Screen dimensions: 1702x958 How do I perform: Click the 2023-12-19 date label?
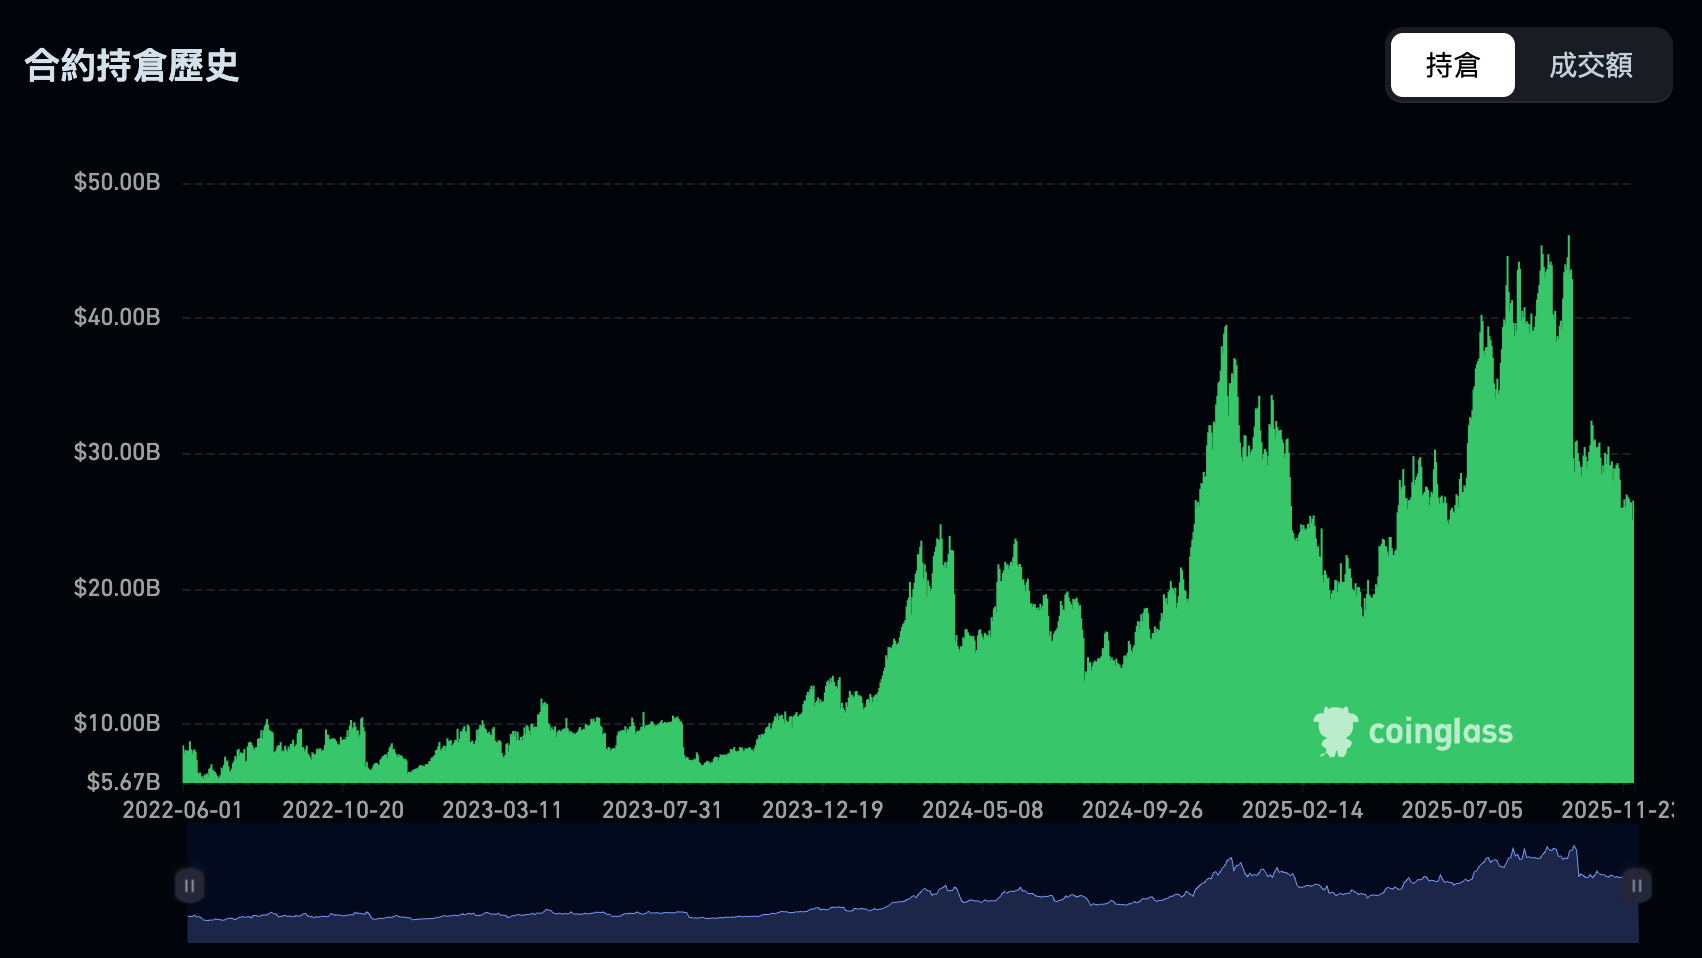click(x=822, y=810)
